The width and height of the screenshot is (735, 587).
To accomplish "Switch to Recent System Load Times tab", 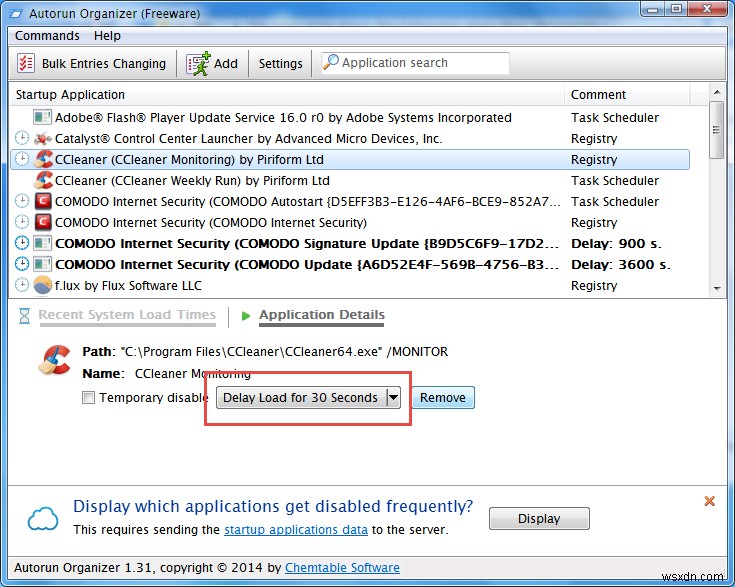I will 127,315.
